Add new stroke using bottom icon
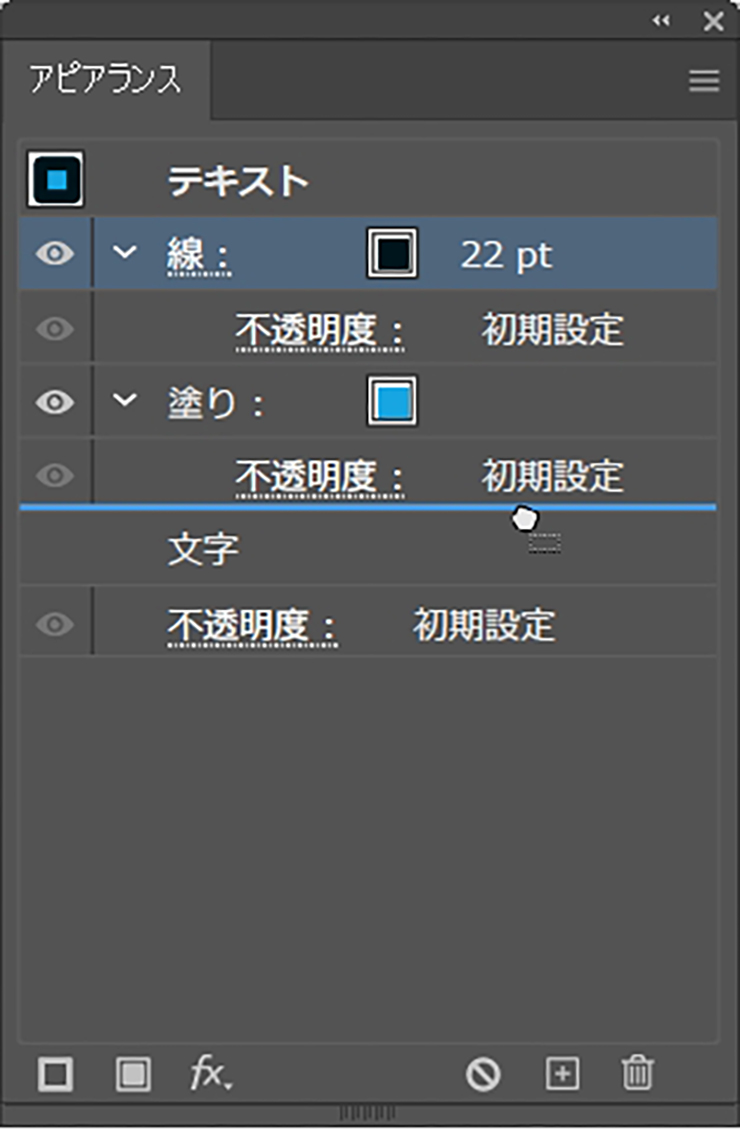This screenshot has width=740, height=1130. click(x=55, y=1075)
